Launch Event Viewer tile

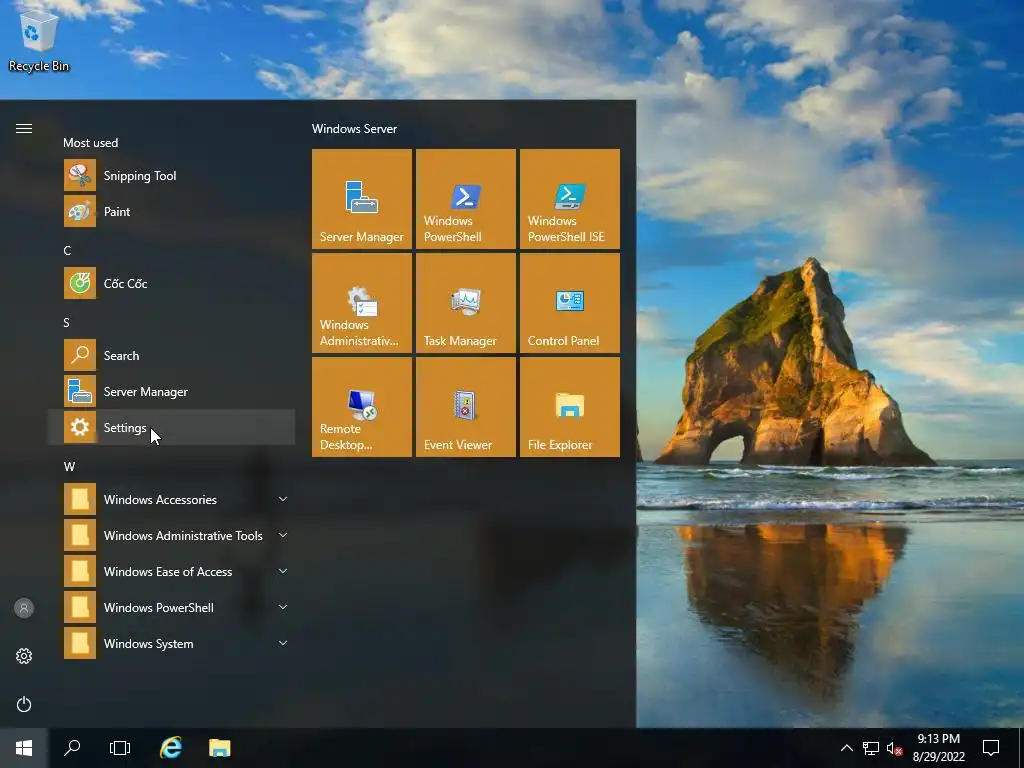466,406
